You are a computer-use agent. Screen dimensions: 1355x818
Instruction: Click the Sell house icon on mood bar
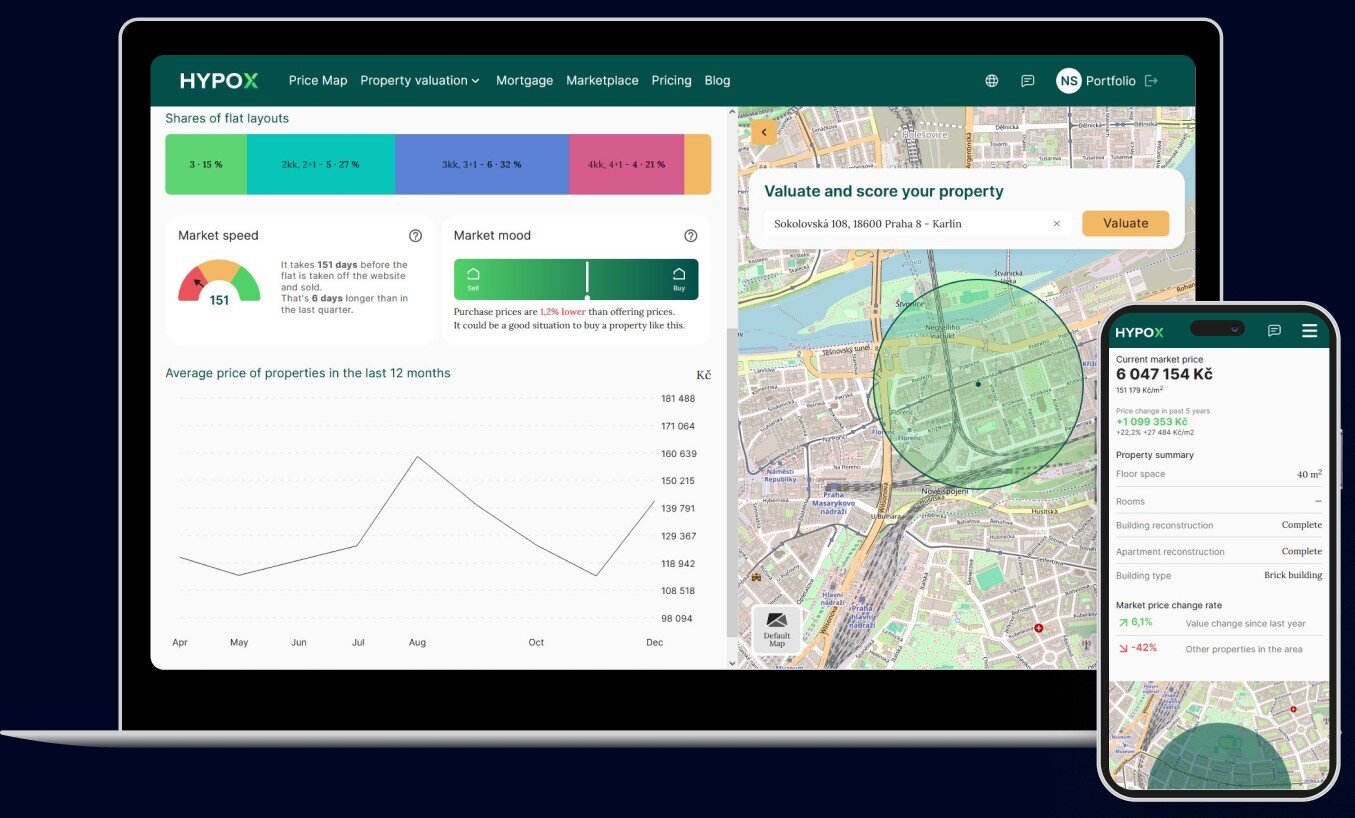pos(473,274)
